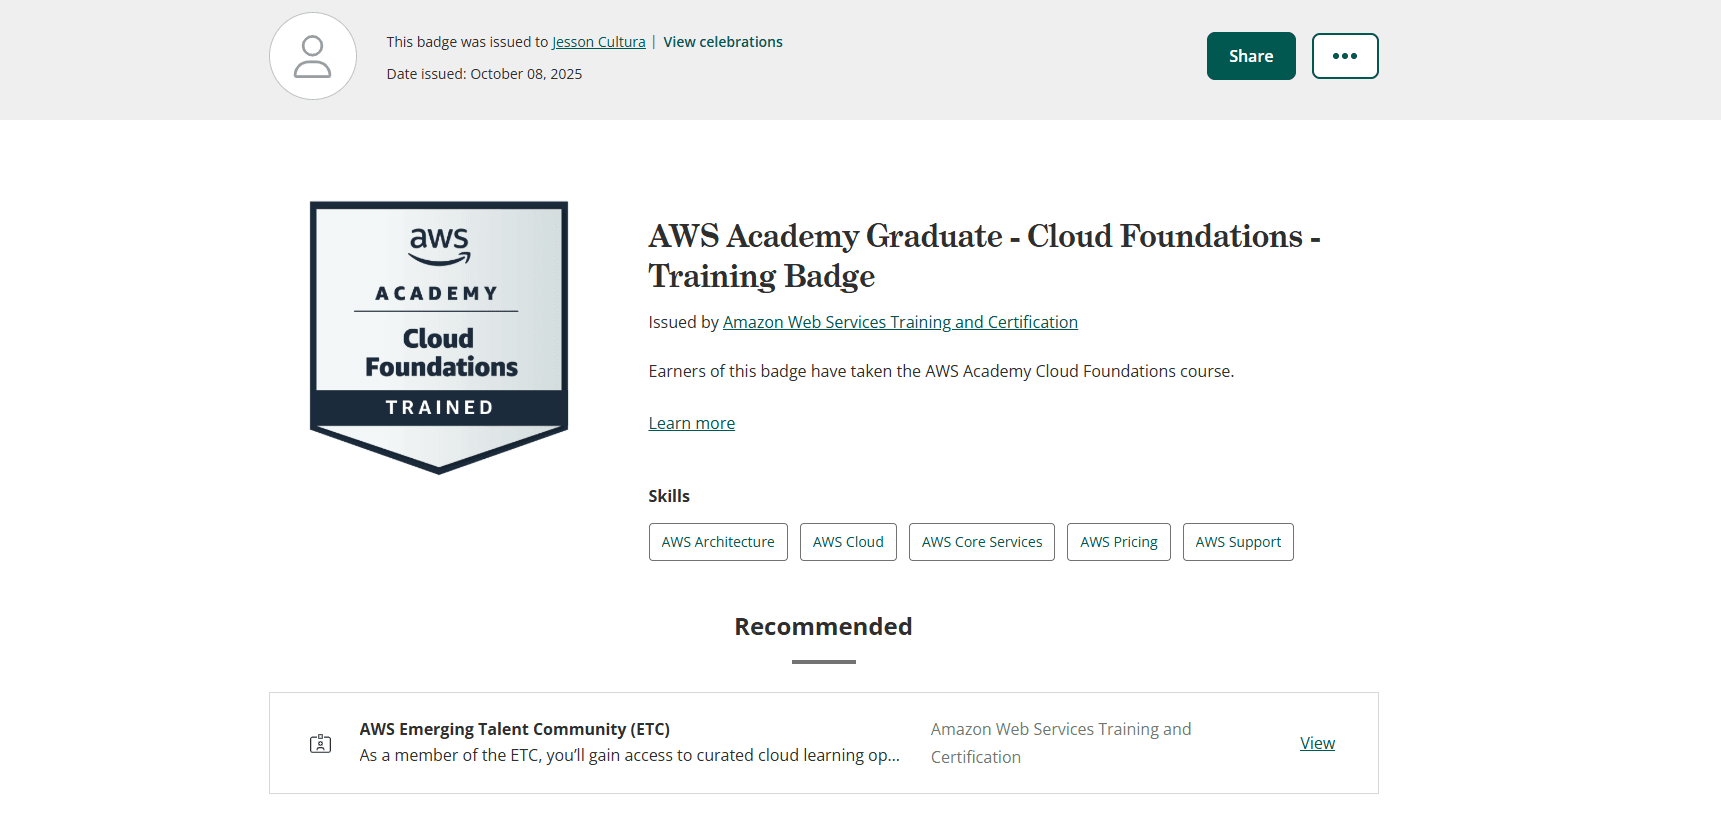Click the AWS Emerging Talent Community title
This screenshot has height=825, width=1721.
(x=515, y=729)
